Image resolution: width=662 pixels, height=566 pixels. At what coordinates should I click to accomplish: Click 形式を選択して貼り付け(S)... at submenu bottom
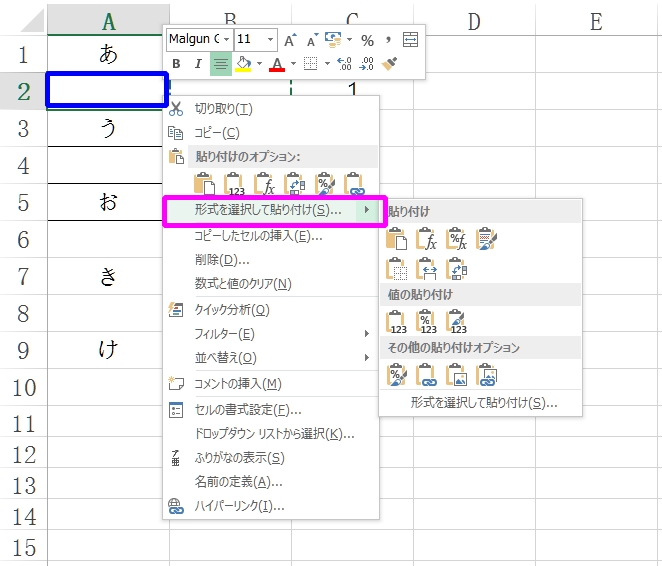pyautogui.click(x=483, y=403)
